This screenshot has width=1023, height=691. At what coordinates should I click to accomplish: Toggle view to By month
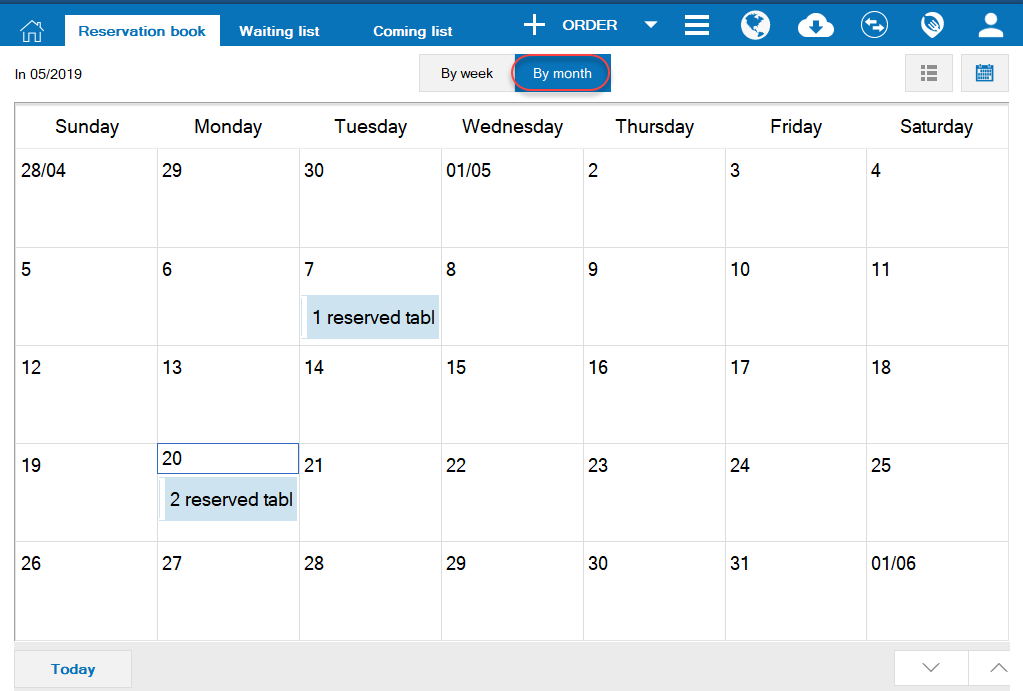tap(562, 73)
